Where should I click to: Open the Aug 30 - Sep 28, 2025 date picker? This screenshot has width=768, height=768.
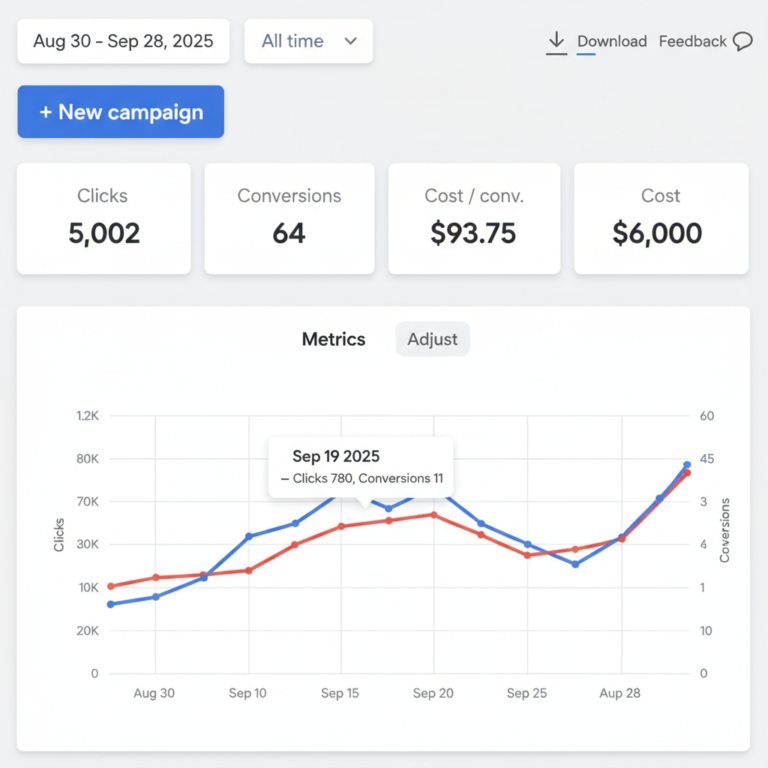(123, 41)
